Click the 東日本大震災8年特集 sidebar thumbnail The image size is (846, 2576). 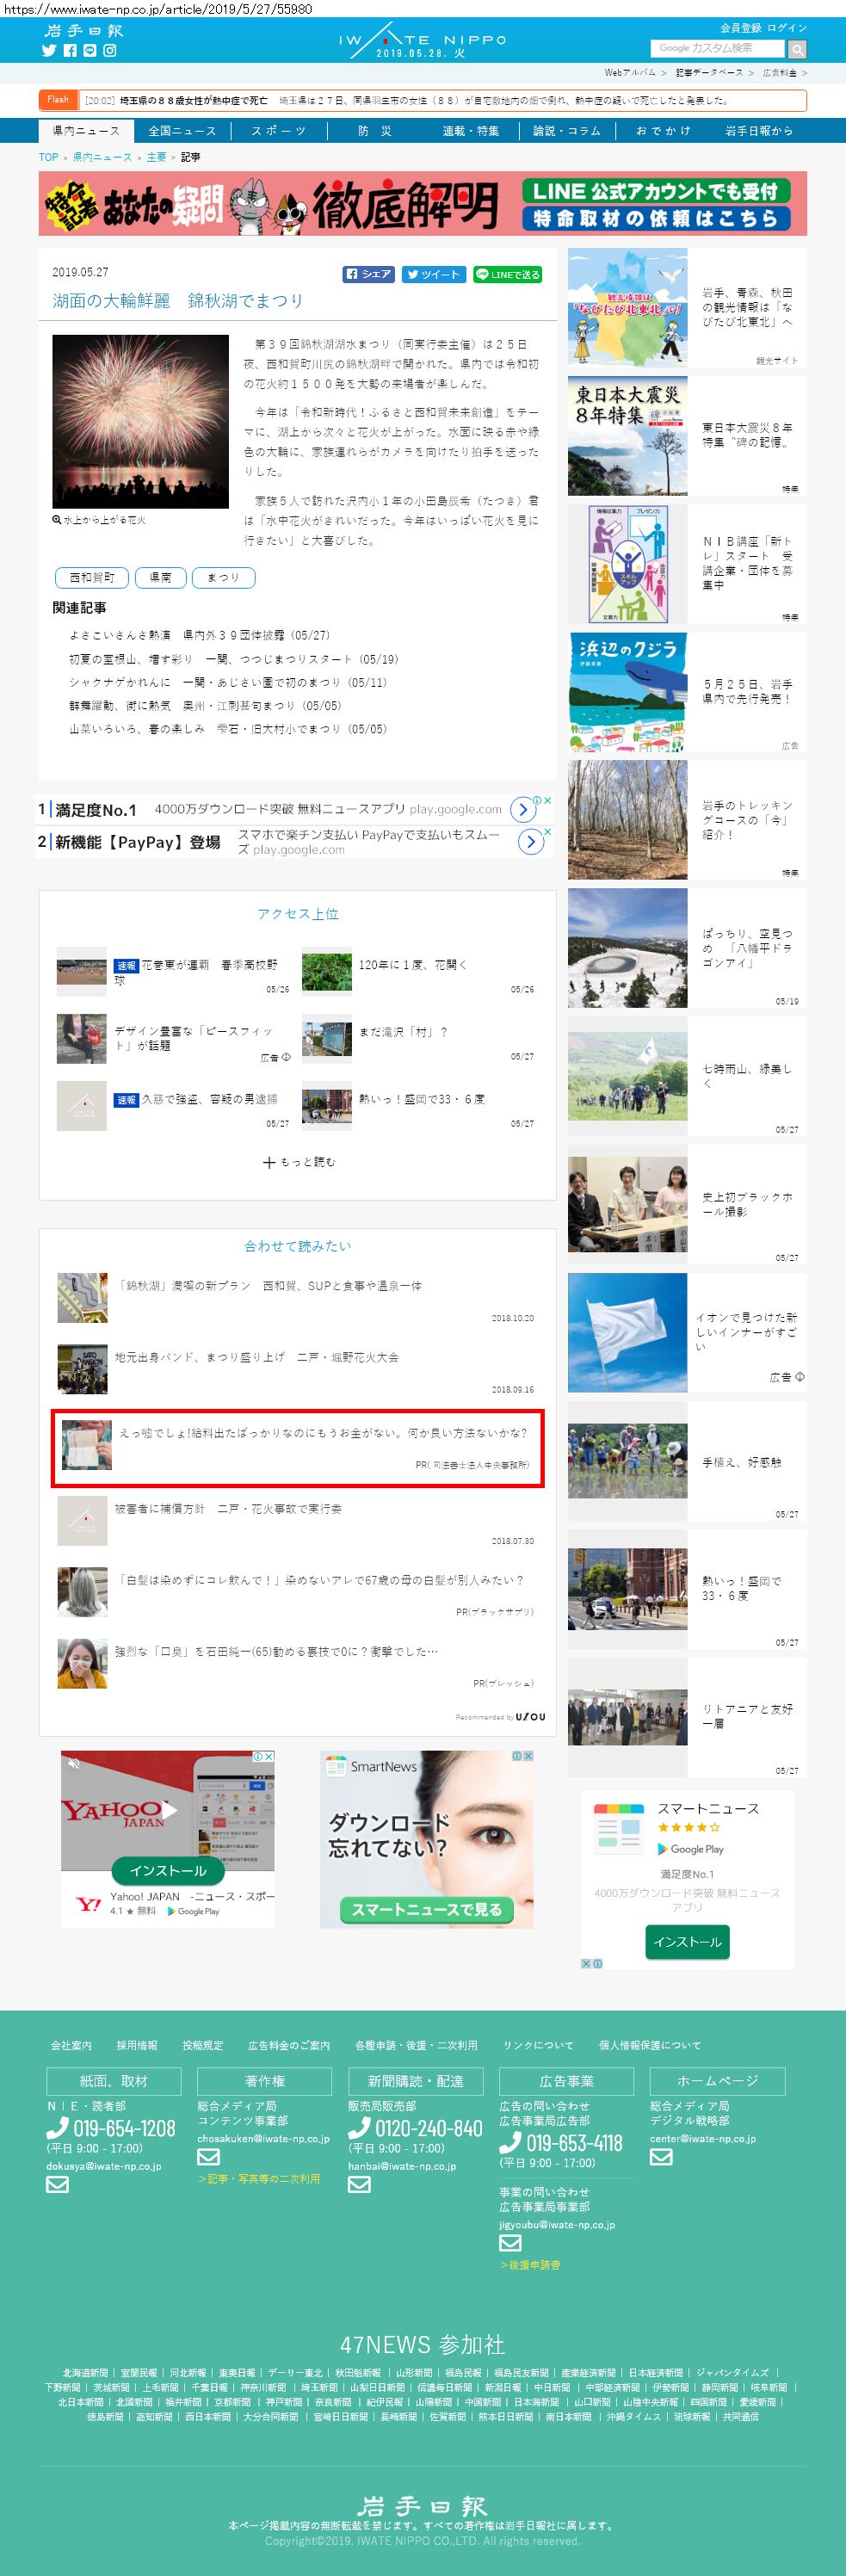tap(628, 436)
